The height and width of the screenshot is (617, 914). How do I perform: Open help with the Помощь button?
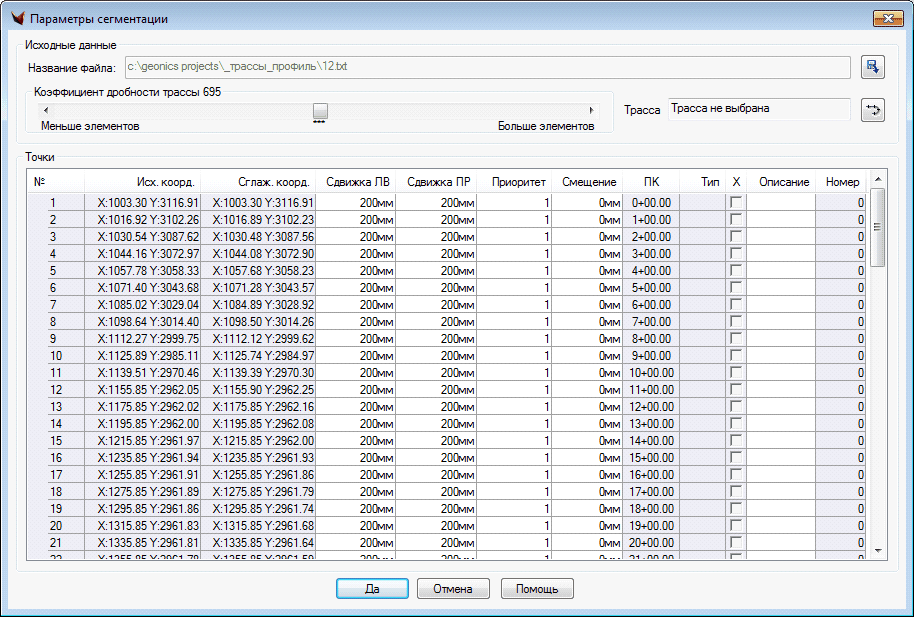[x=537, y=589]
